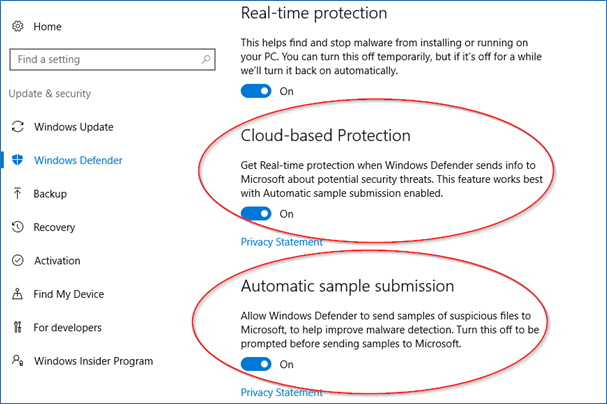Click the Windows Insider Program person icon
607x404 pixels.
tap(17, 361)
